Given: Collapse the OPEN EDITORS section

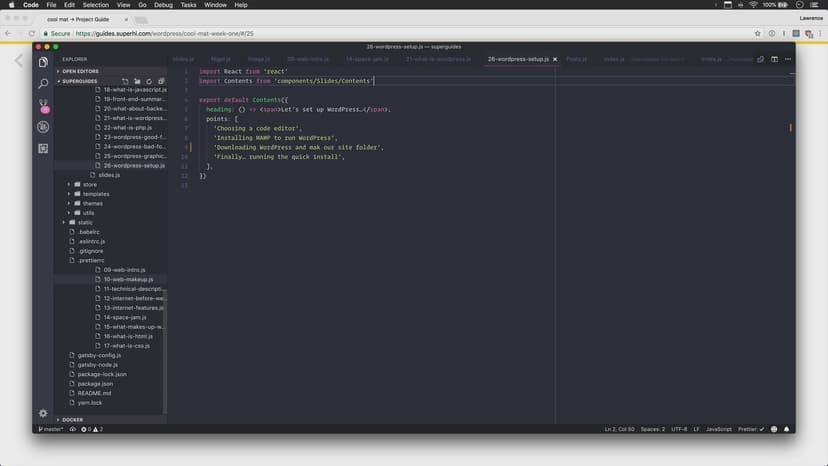Looking at the screenshot, I should coord(80,71).
